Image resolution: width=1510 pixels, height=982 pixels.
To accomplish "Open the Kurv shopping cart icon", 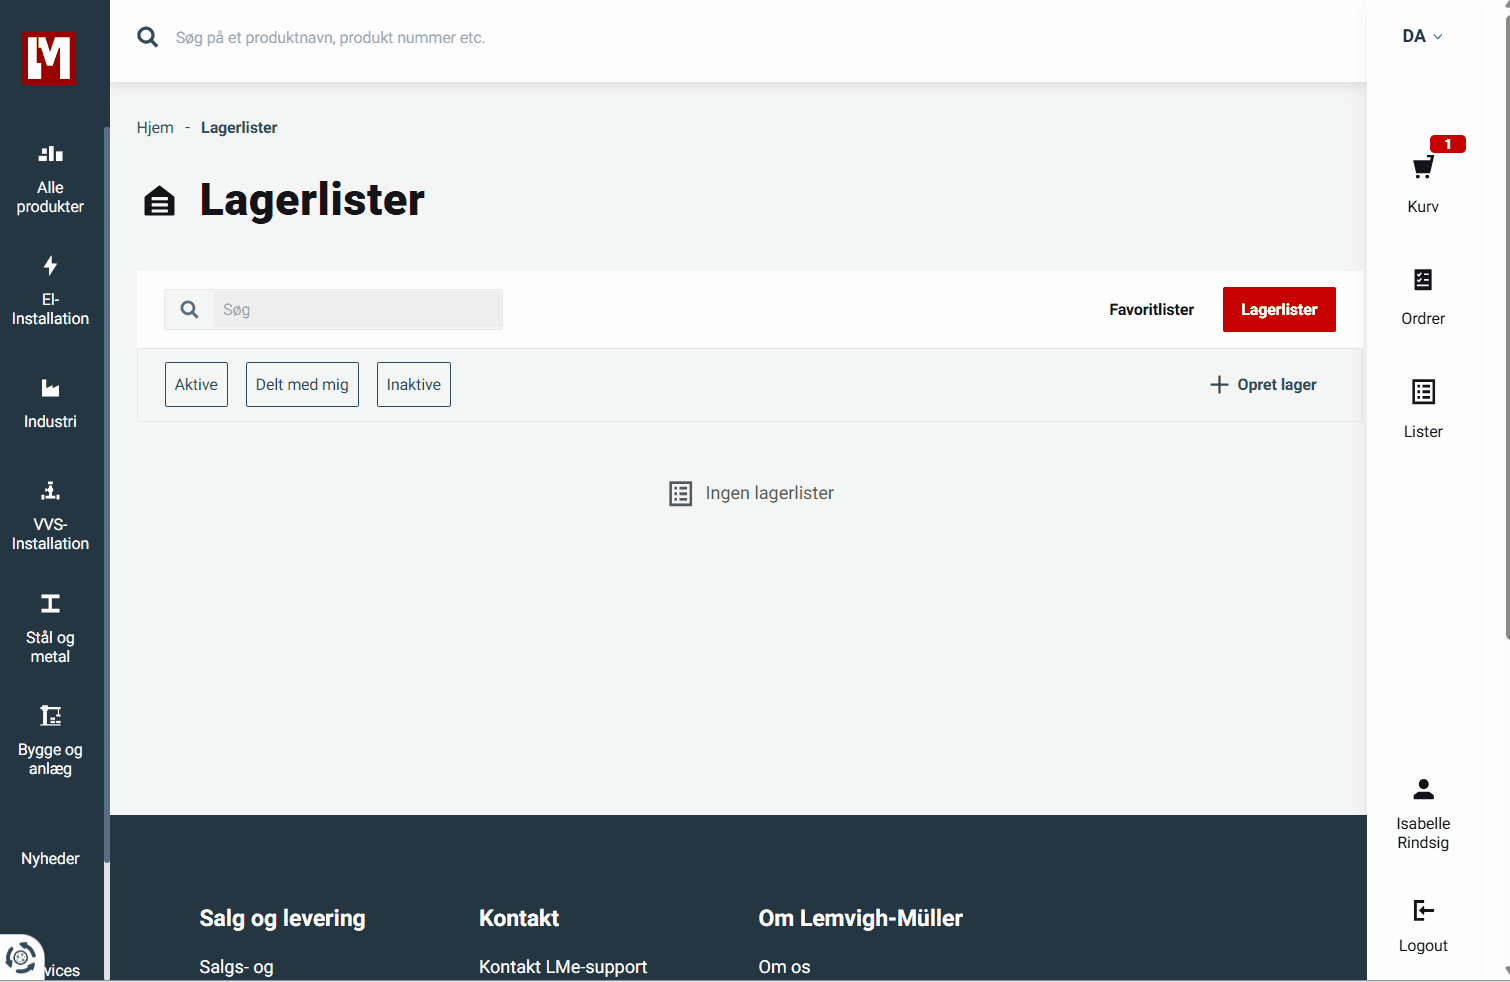I will [1422, 168].
